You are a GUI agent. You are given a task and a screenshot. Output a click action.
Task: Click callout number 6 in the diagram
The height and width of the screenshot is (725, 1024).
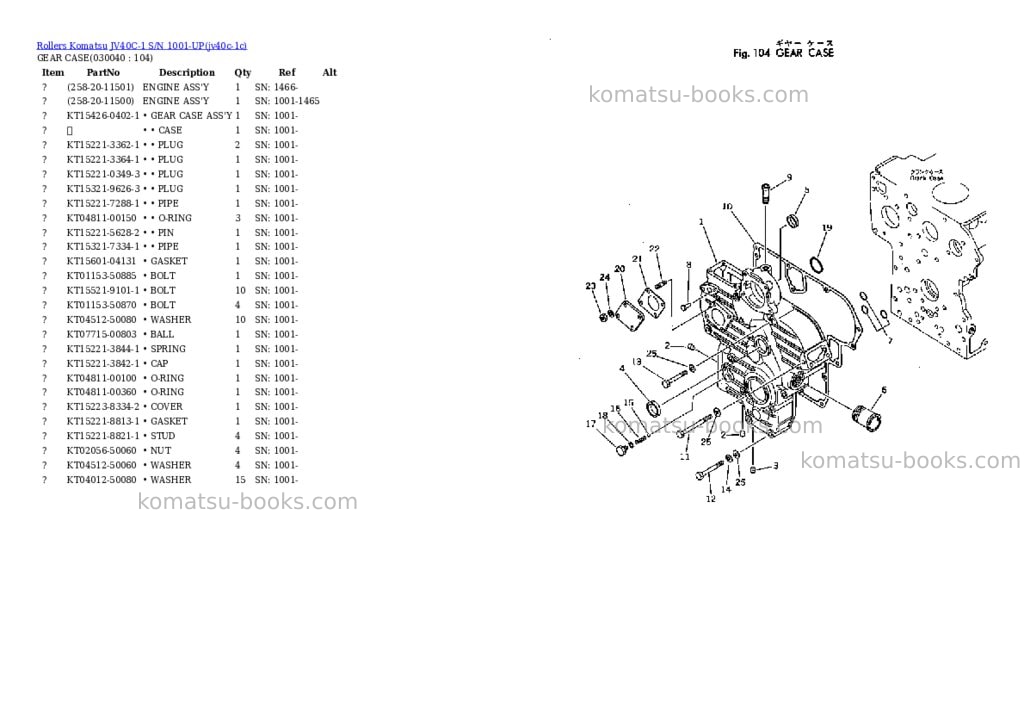click(x=884, y=391)
